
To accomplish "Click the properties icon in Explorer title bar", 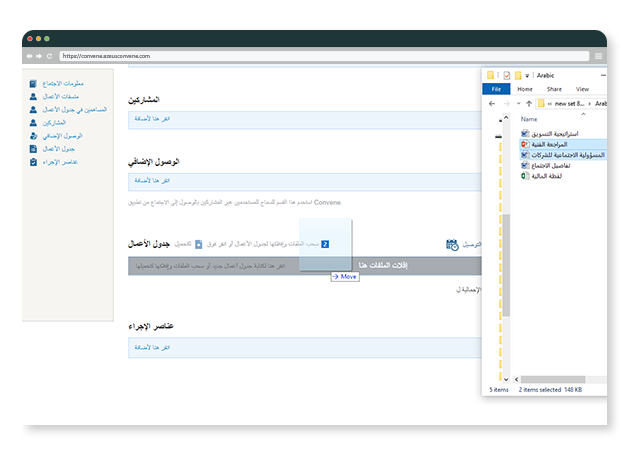I will 507,75.
